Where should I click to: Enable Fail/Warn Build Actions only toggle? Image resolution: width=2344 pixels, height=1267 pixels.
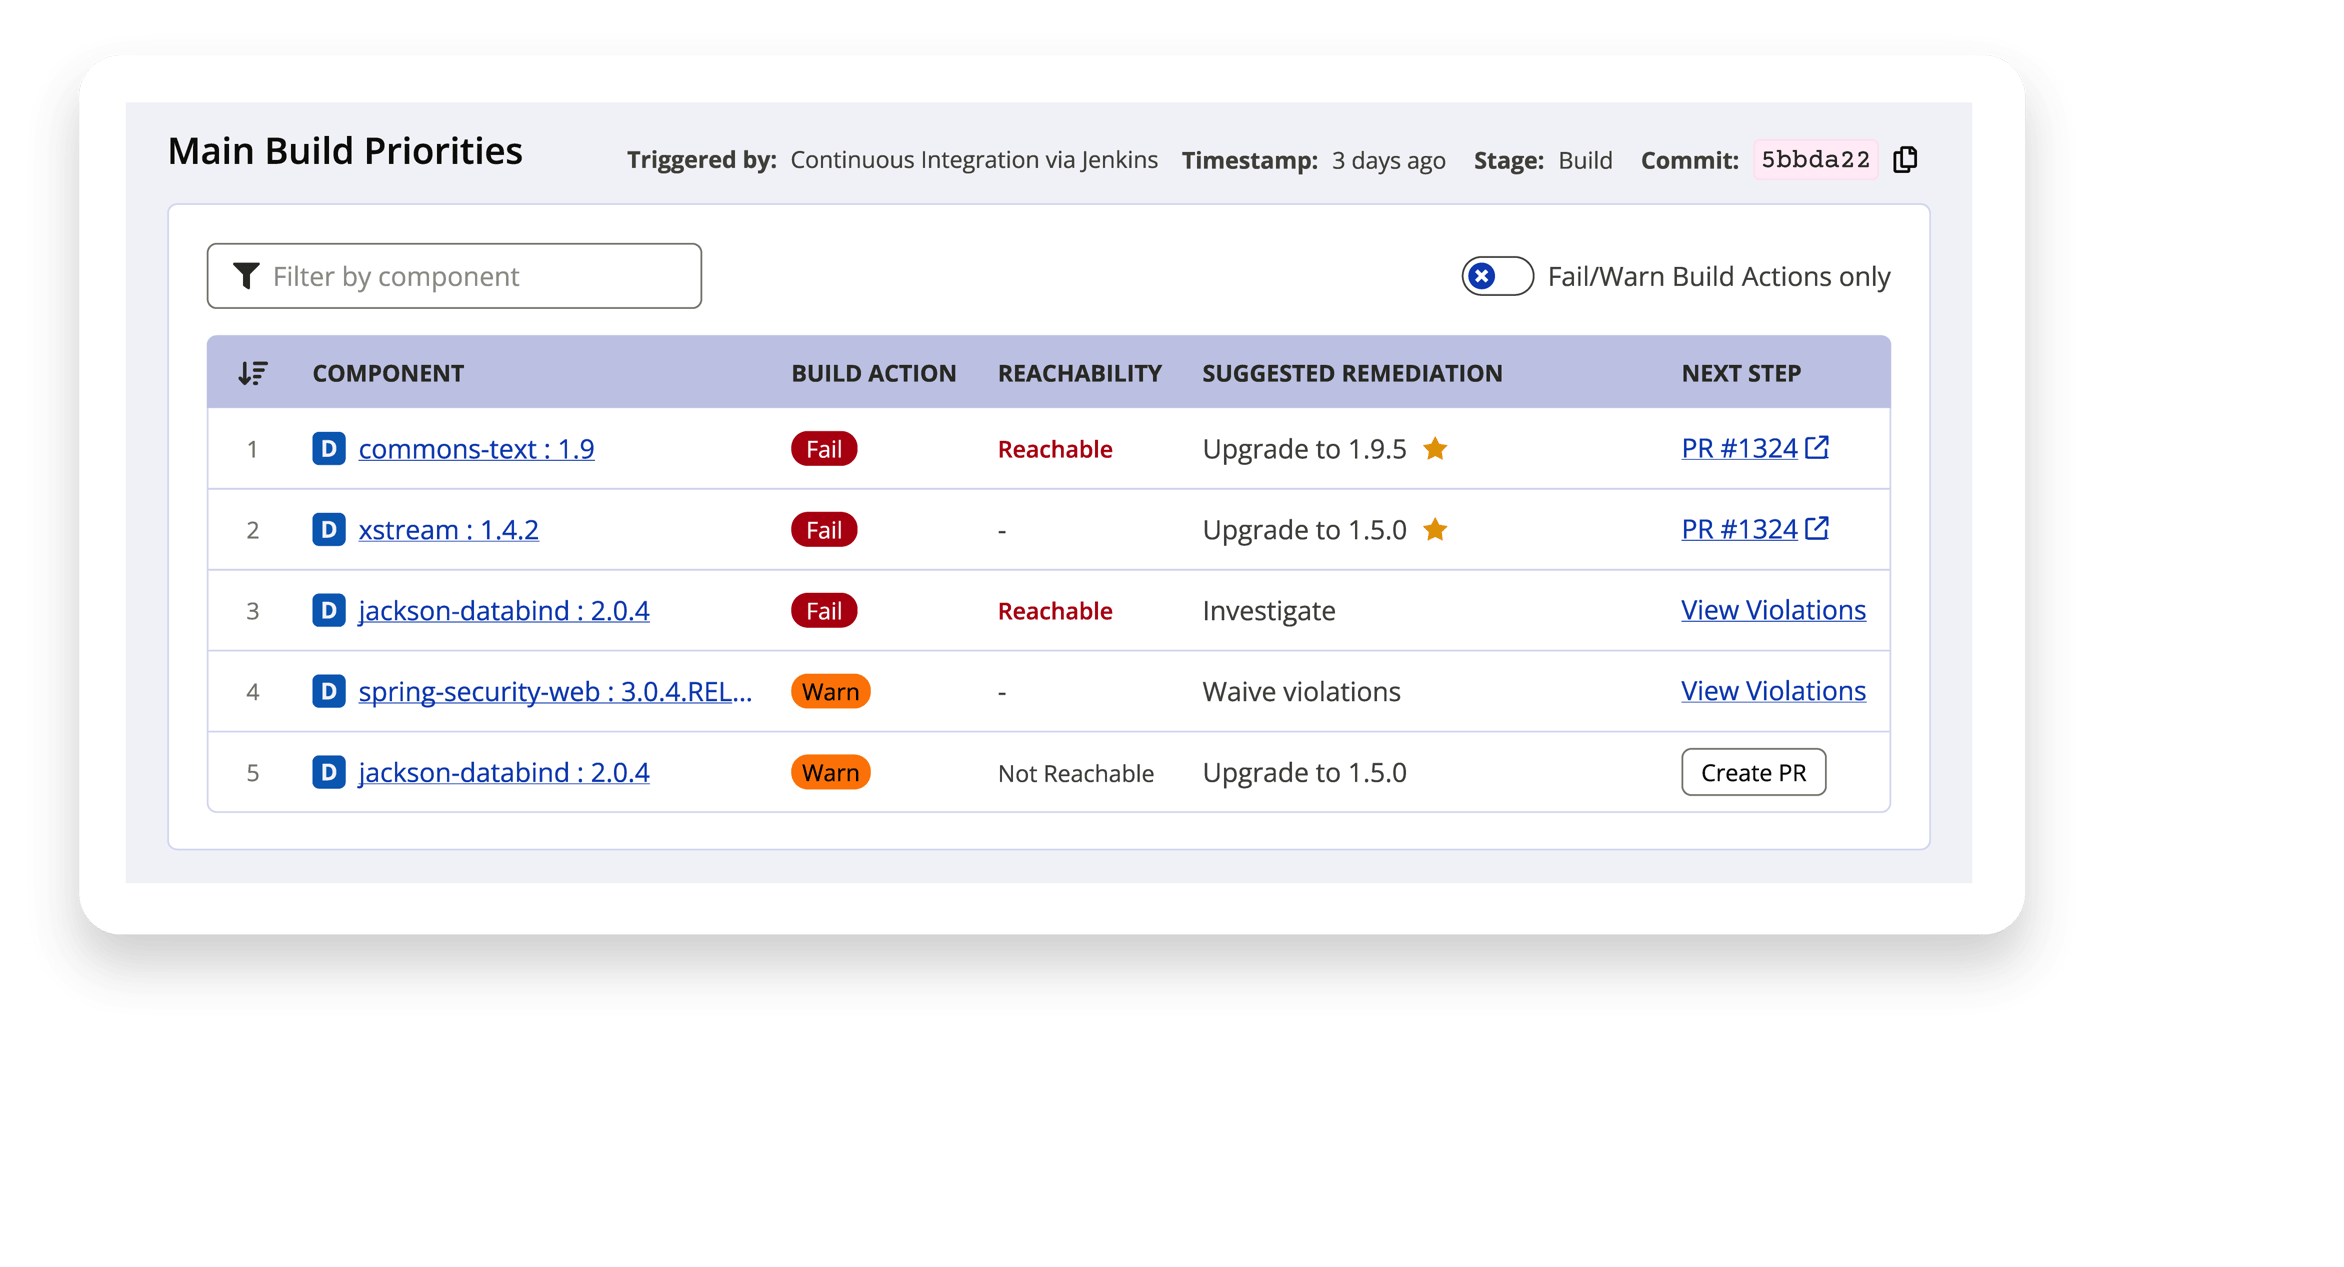[1497, 275]
